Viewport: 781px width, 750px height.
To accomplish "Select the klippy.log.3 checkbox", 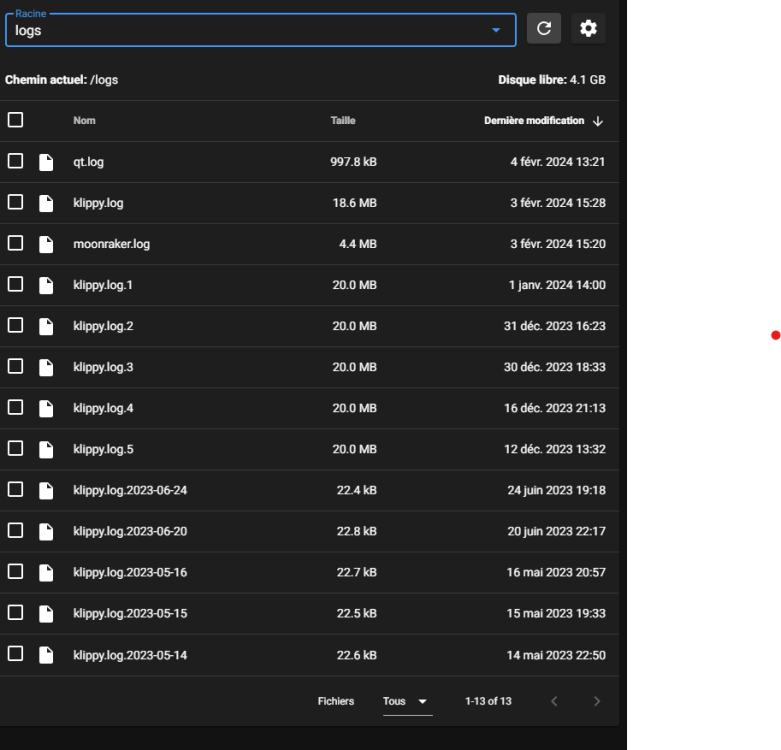I will pos(15,367).
